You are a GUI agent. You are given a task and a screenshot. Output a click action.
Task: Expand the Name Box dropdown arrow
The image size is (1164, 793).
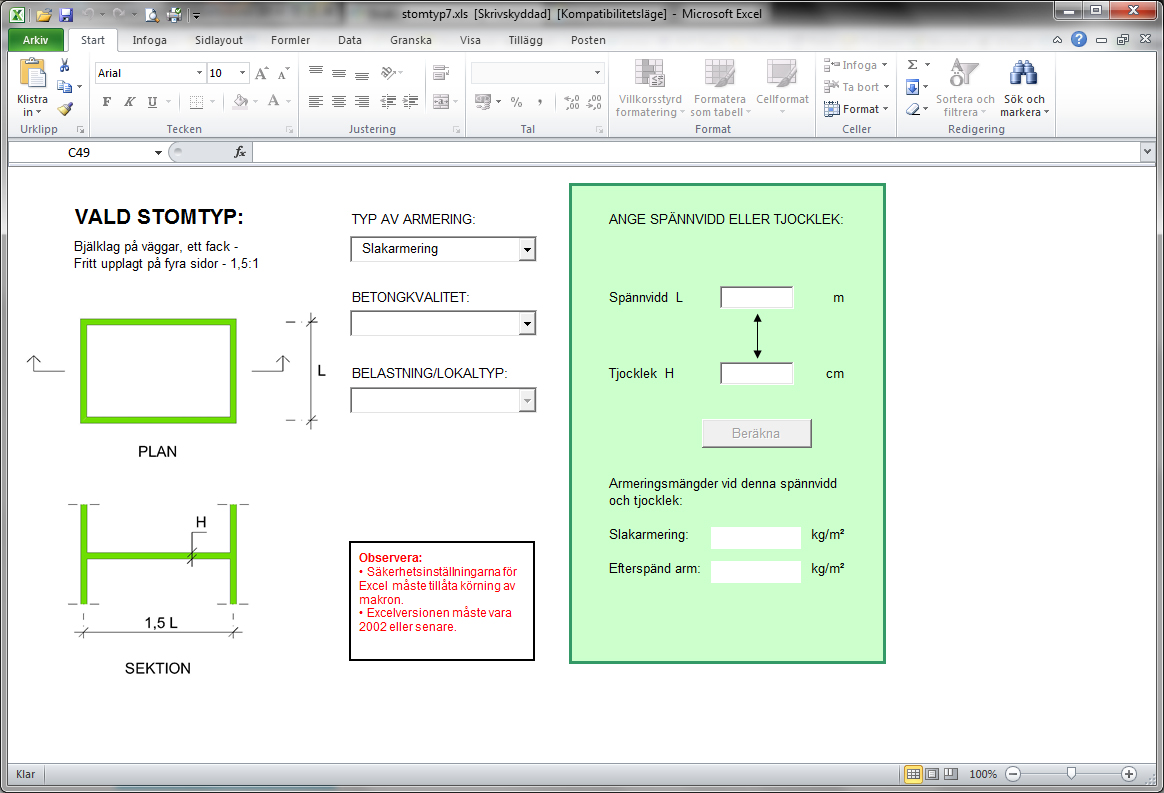coord(158,153)
